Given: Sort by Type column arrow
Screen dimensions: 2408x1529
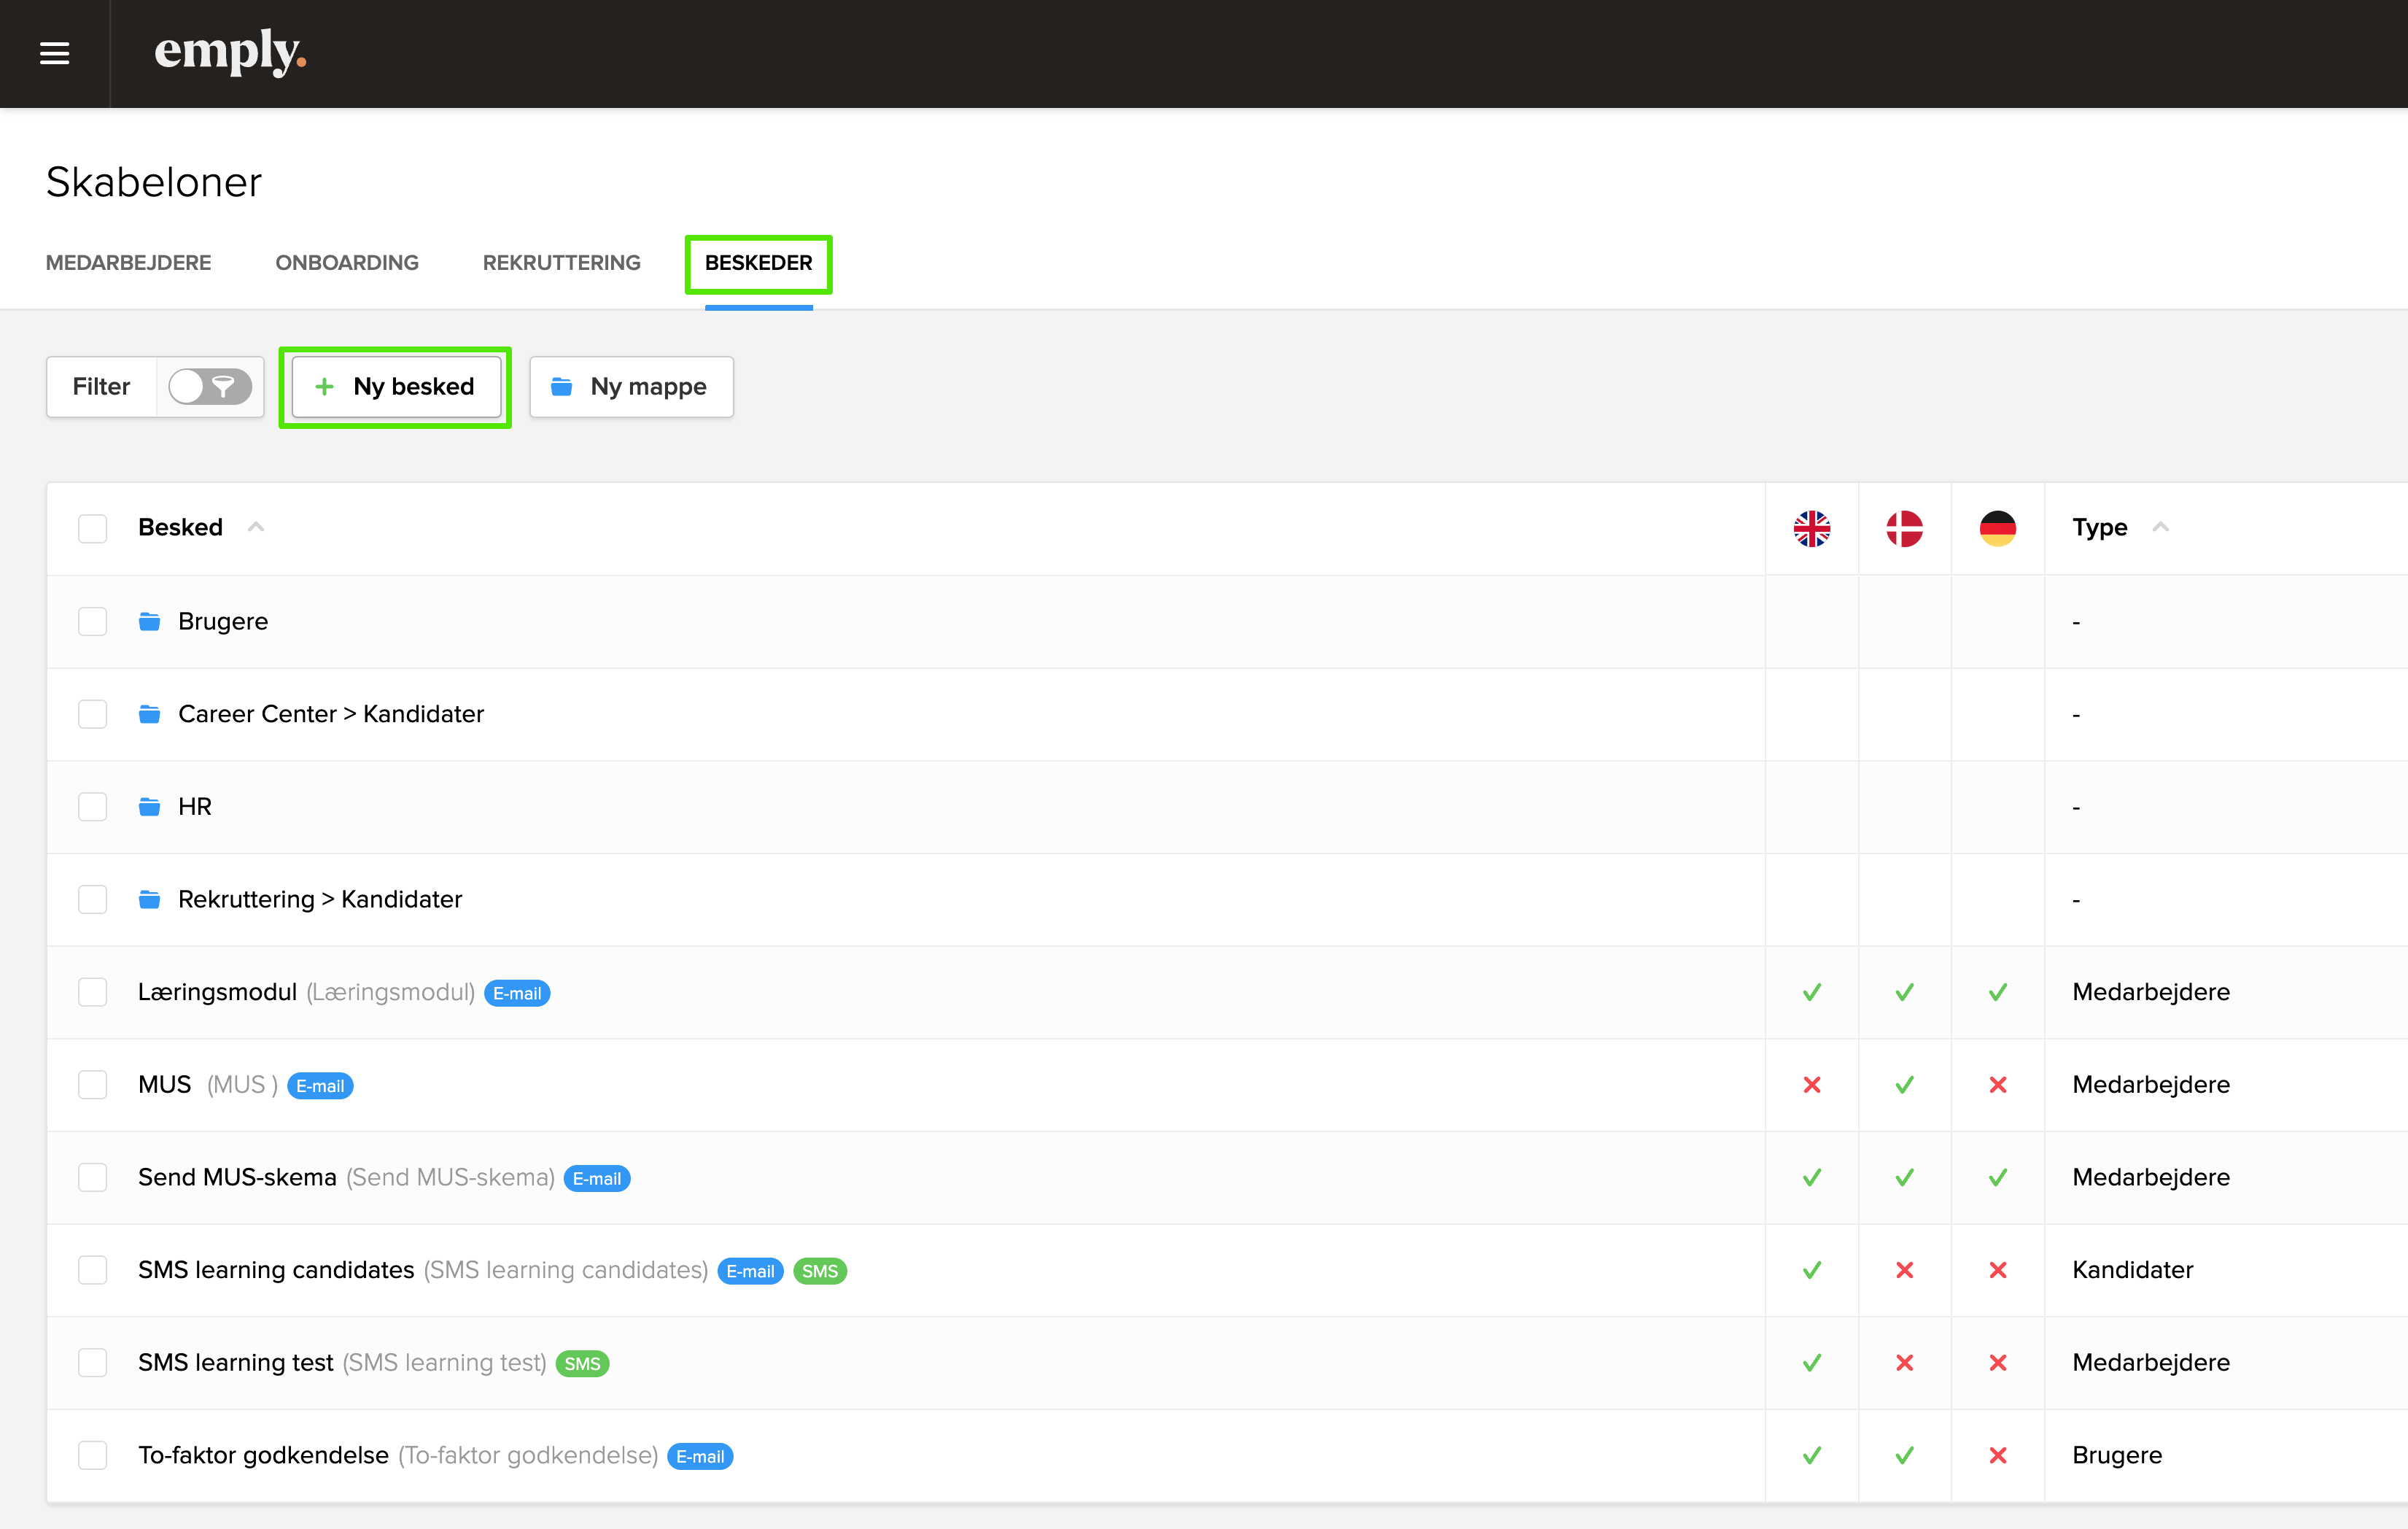Looking at the screenshot, I should tap(2160, 527).
